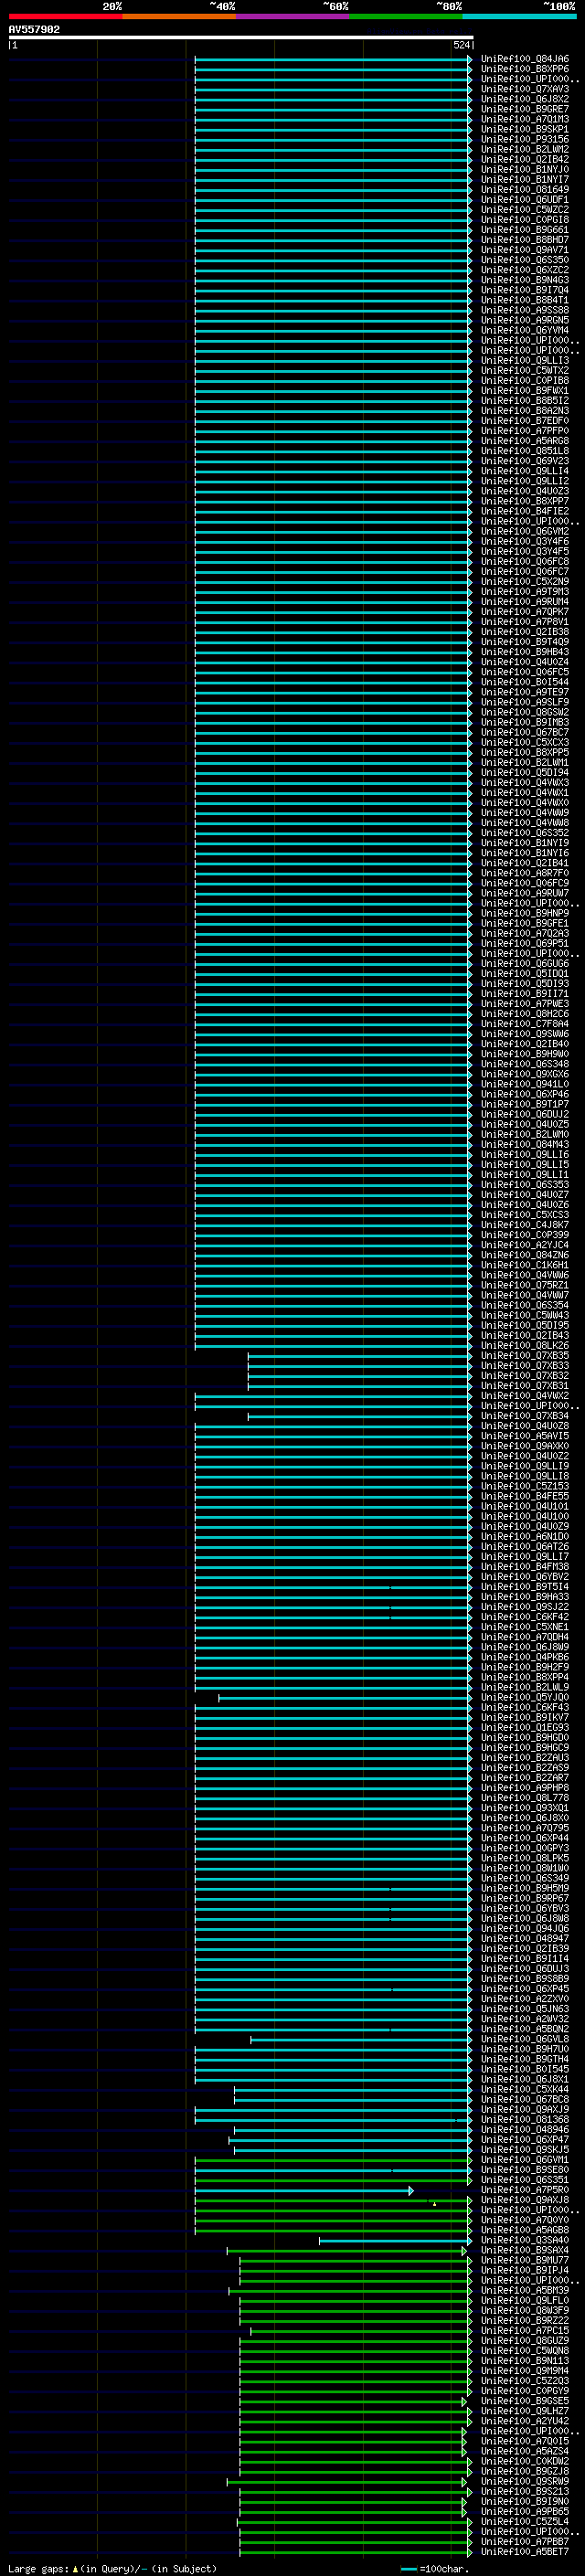Viewport: 585px width, 2576px height.
Task: Select hit label UniRef100_A5BET7
Action: (525, 2551)
